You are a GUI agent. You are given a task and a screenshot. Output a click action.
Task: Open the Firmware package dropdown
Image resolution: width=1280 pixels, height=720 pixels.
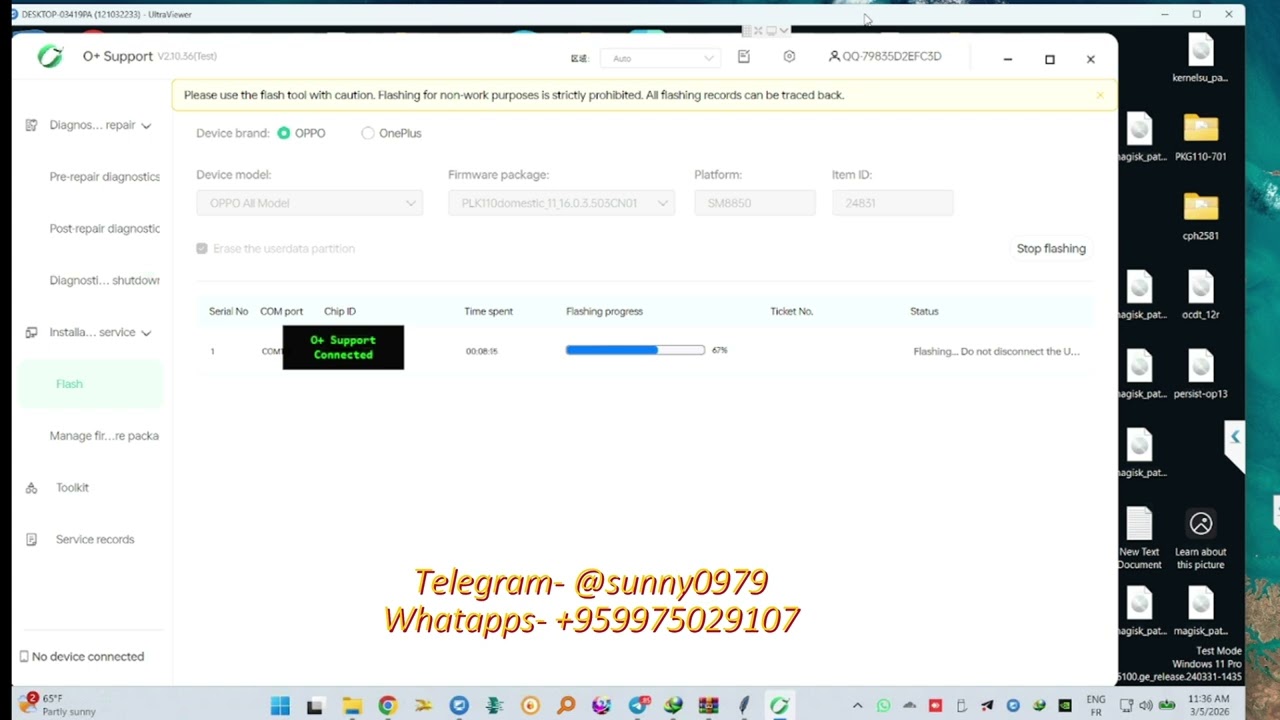tap(561, 203)
